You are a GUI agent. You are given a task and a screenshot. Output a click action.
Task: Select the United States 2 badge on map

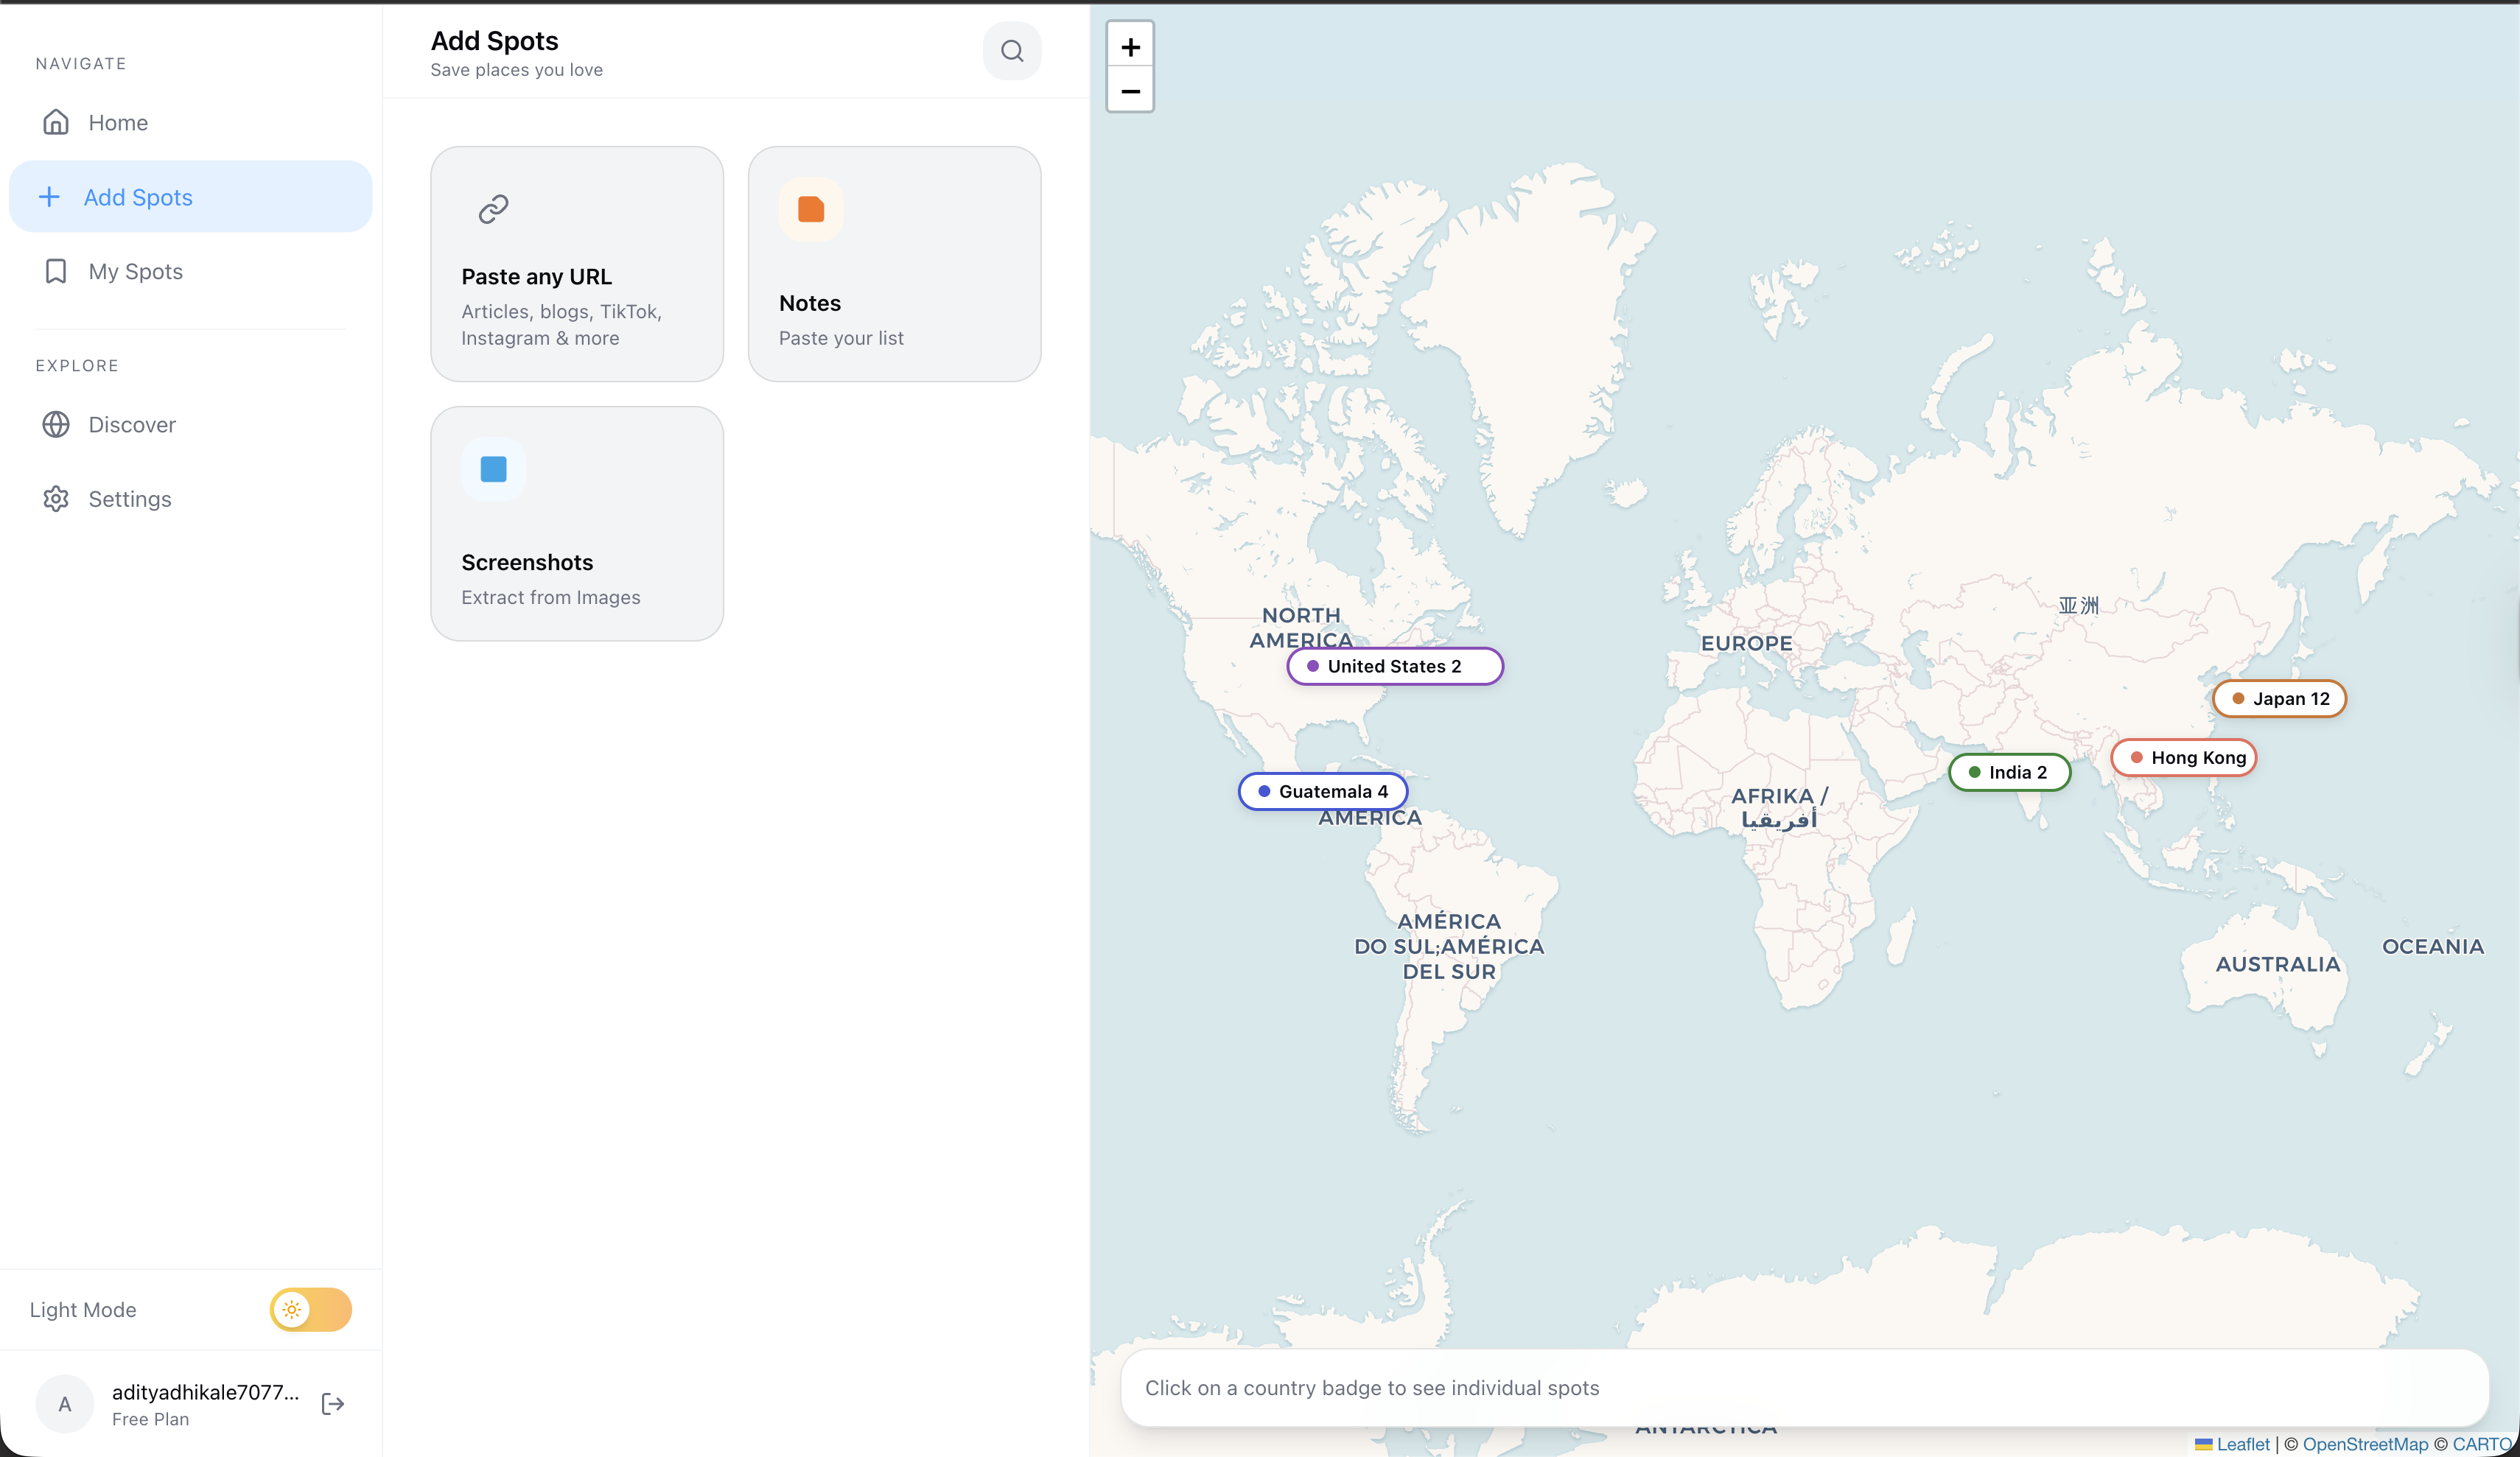tap(1394, 666)
